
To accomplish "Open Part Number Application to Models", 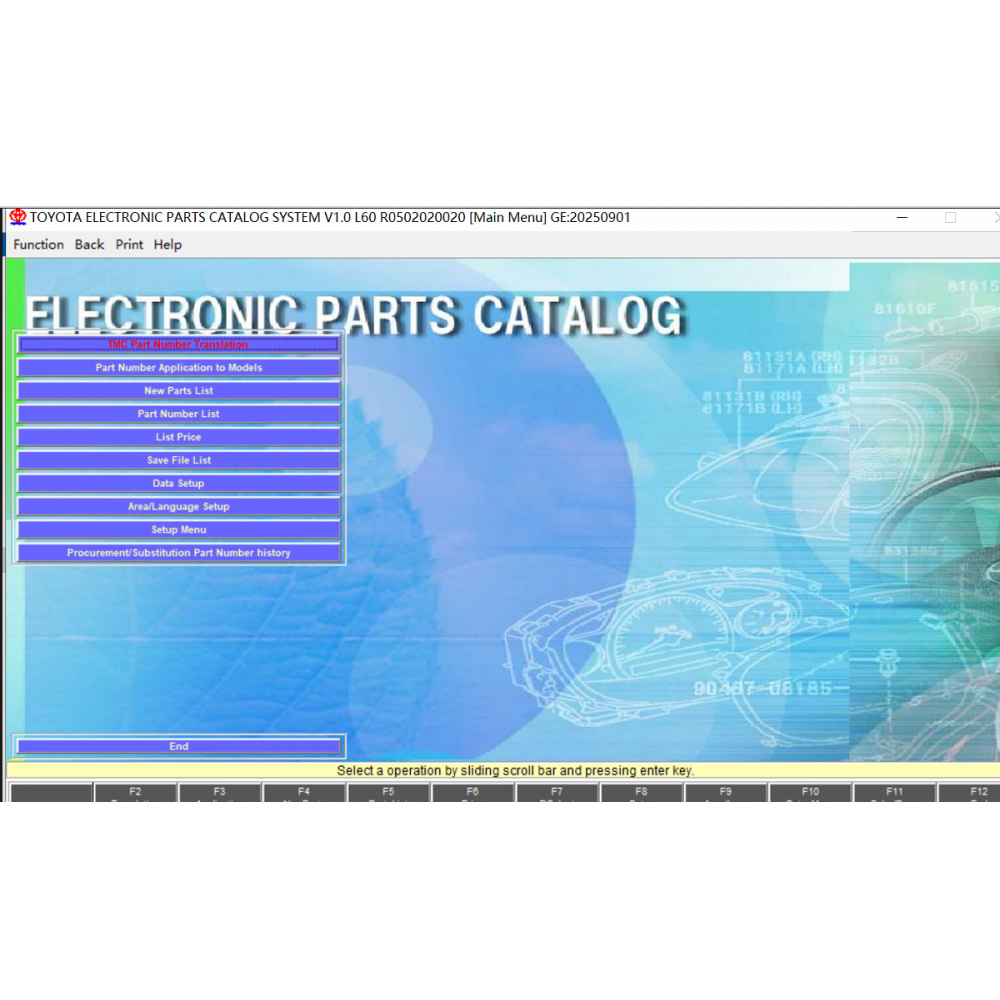I will [179, 368].
